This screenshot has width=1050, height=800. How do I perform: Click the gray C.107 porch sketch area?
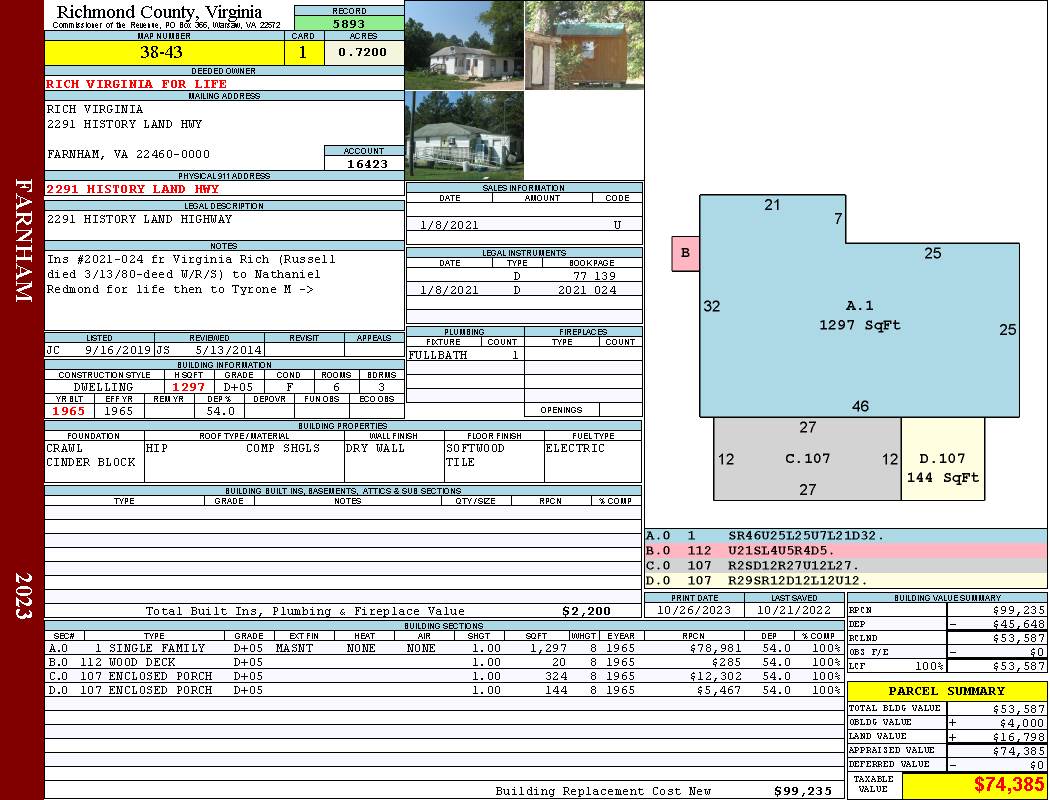808,459
